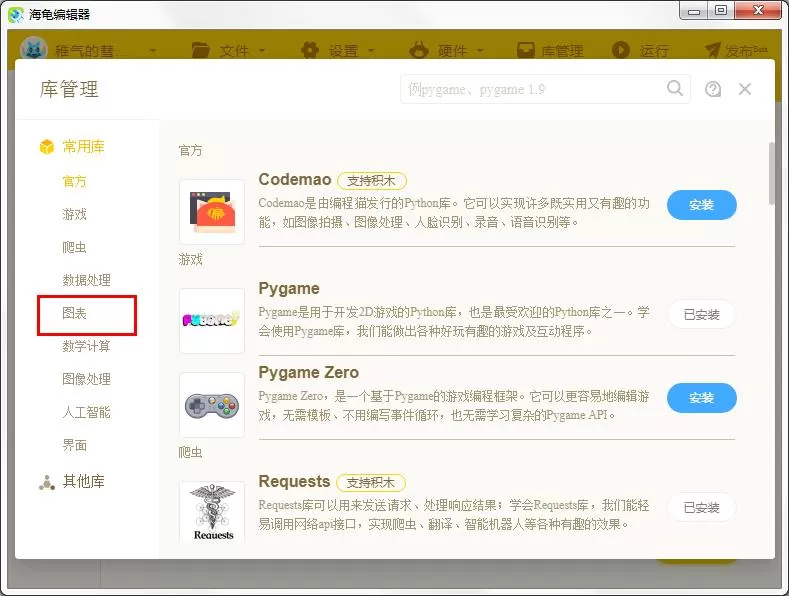Select the 人工智能 sidebar category
The image size is (789, 596).
click(87, 412)
